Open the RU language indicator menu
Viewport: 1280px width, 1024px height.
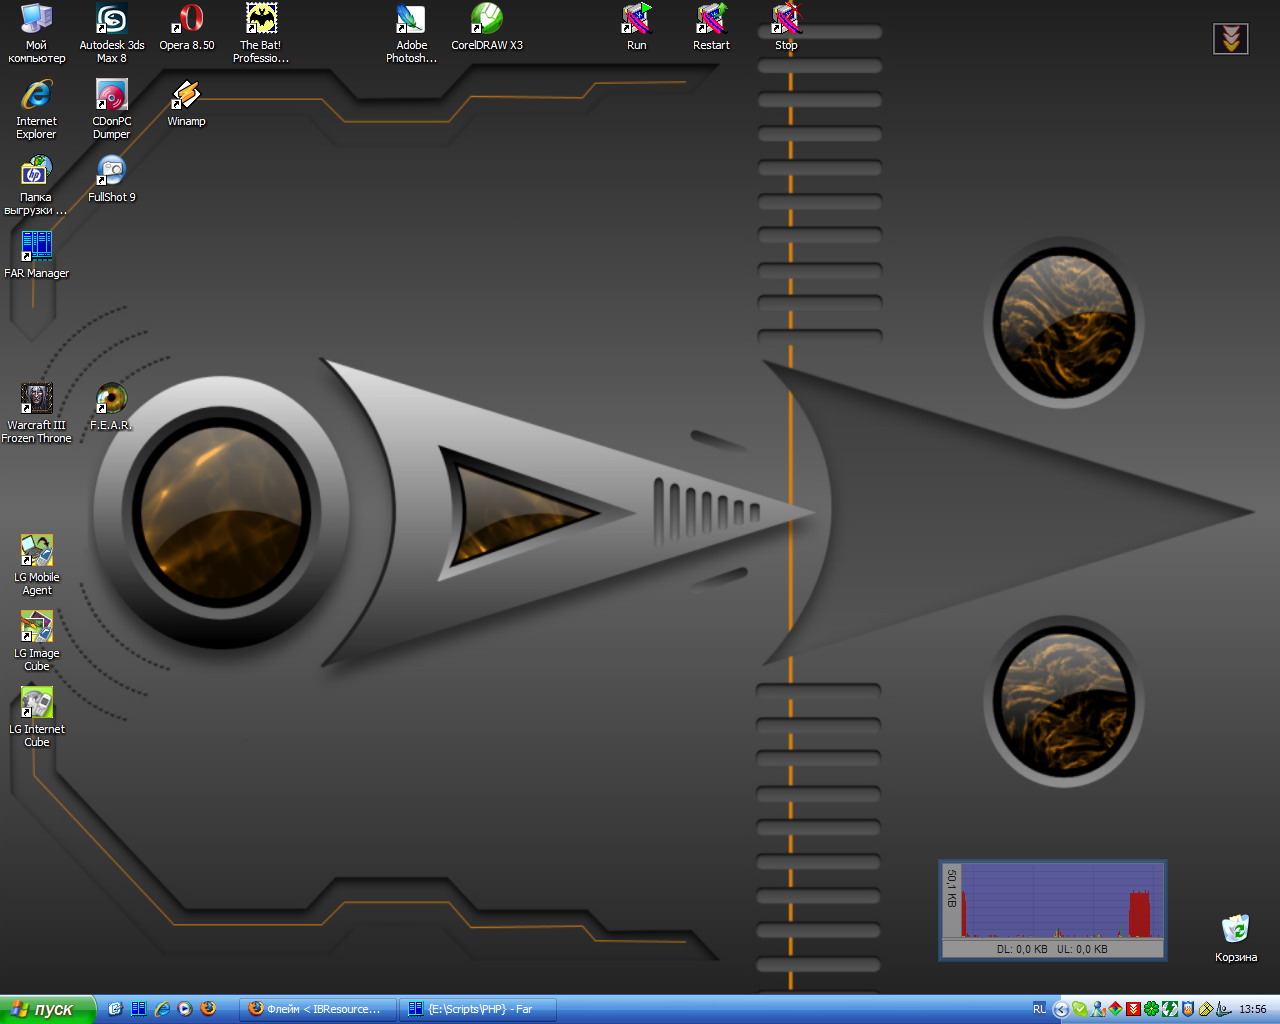1039,1009
